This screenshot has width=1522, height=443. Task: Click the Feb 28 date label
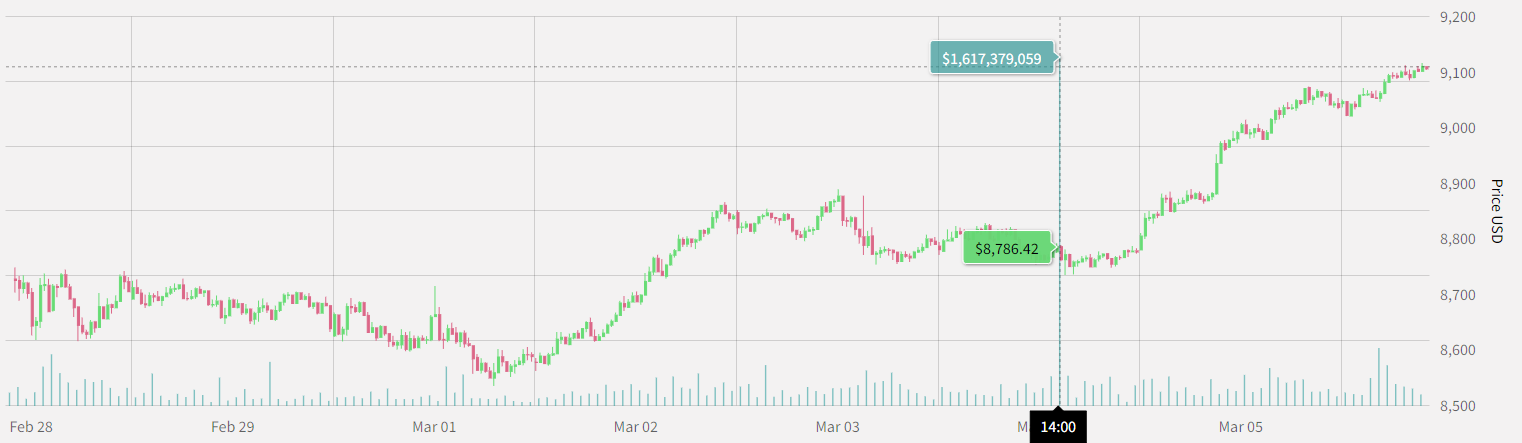click(x=31, y=428)
